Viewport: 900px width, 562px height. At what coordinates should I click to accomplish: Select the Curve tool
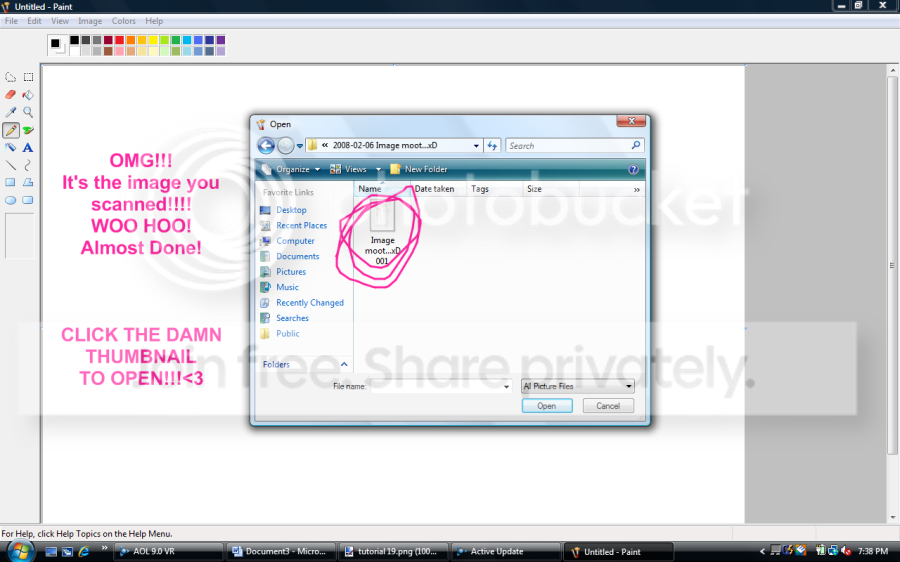tap(28, 165)
